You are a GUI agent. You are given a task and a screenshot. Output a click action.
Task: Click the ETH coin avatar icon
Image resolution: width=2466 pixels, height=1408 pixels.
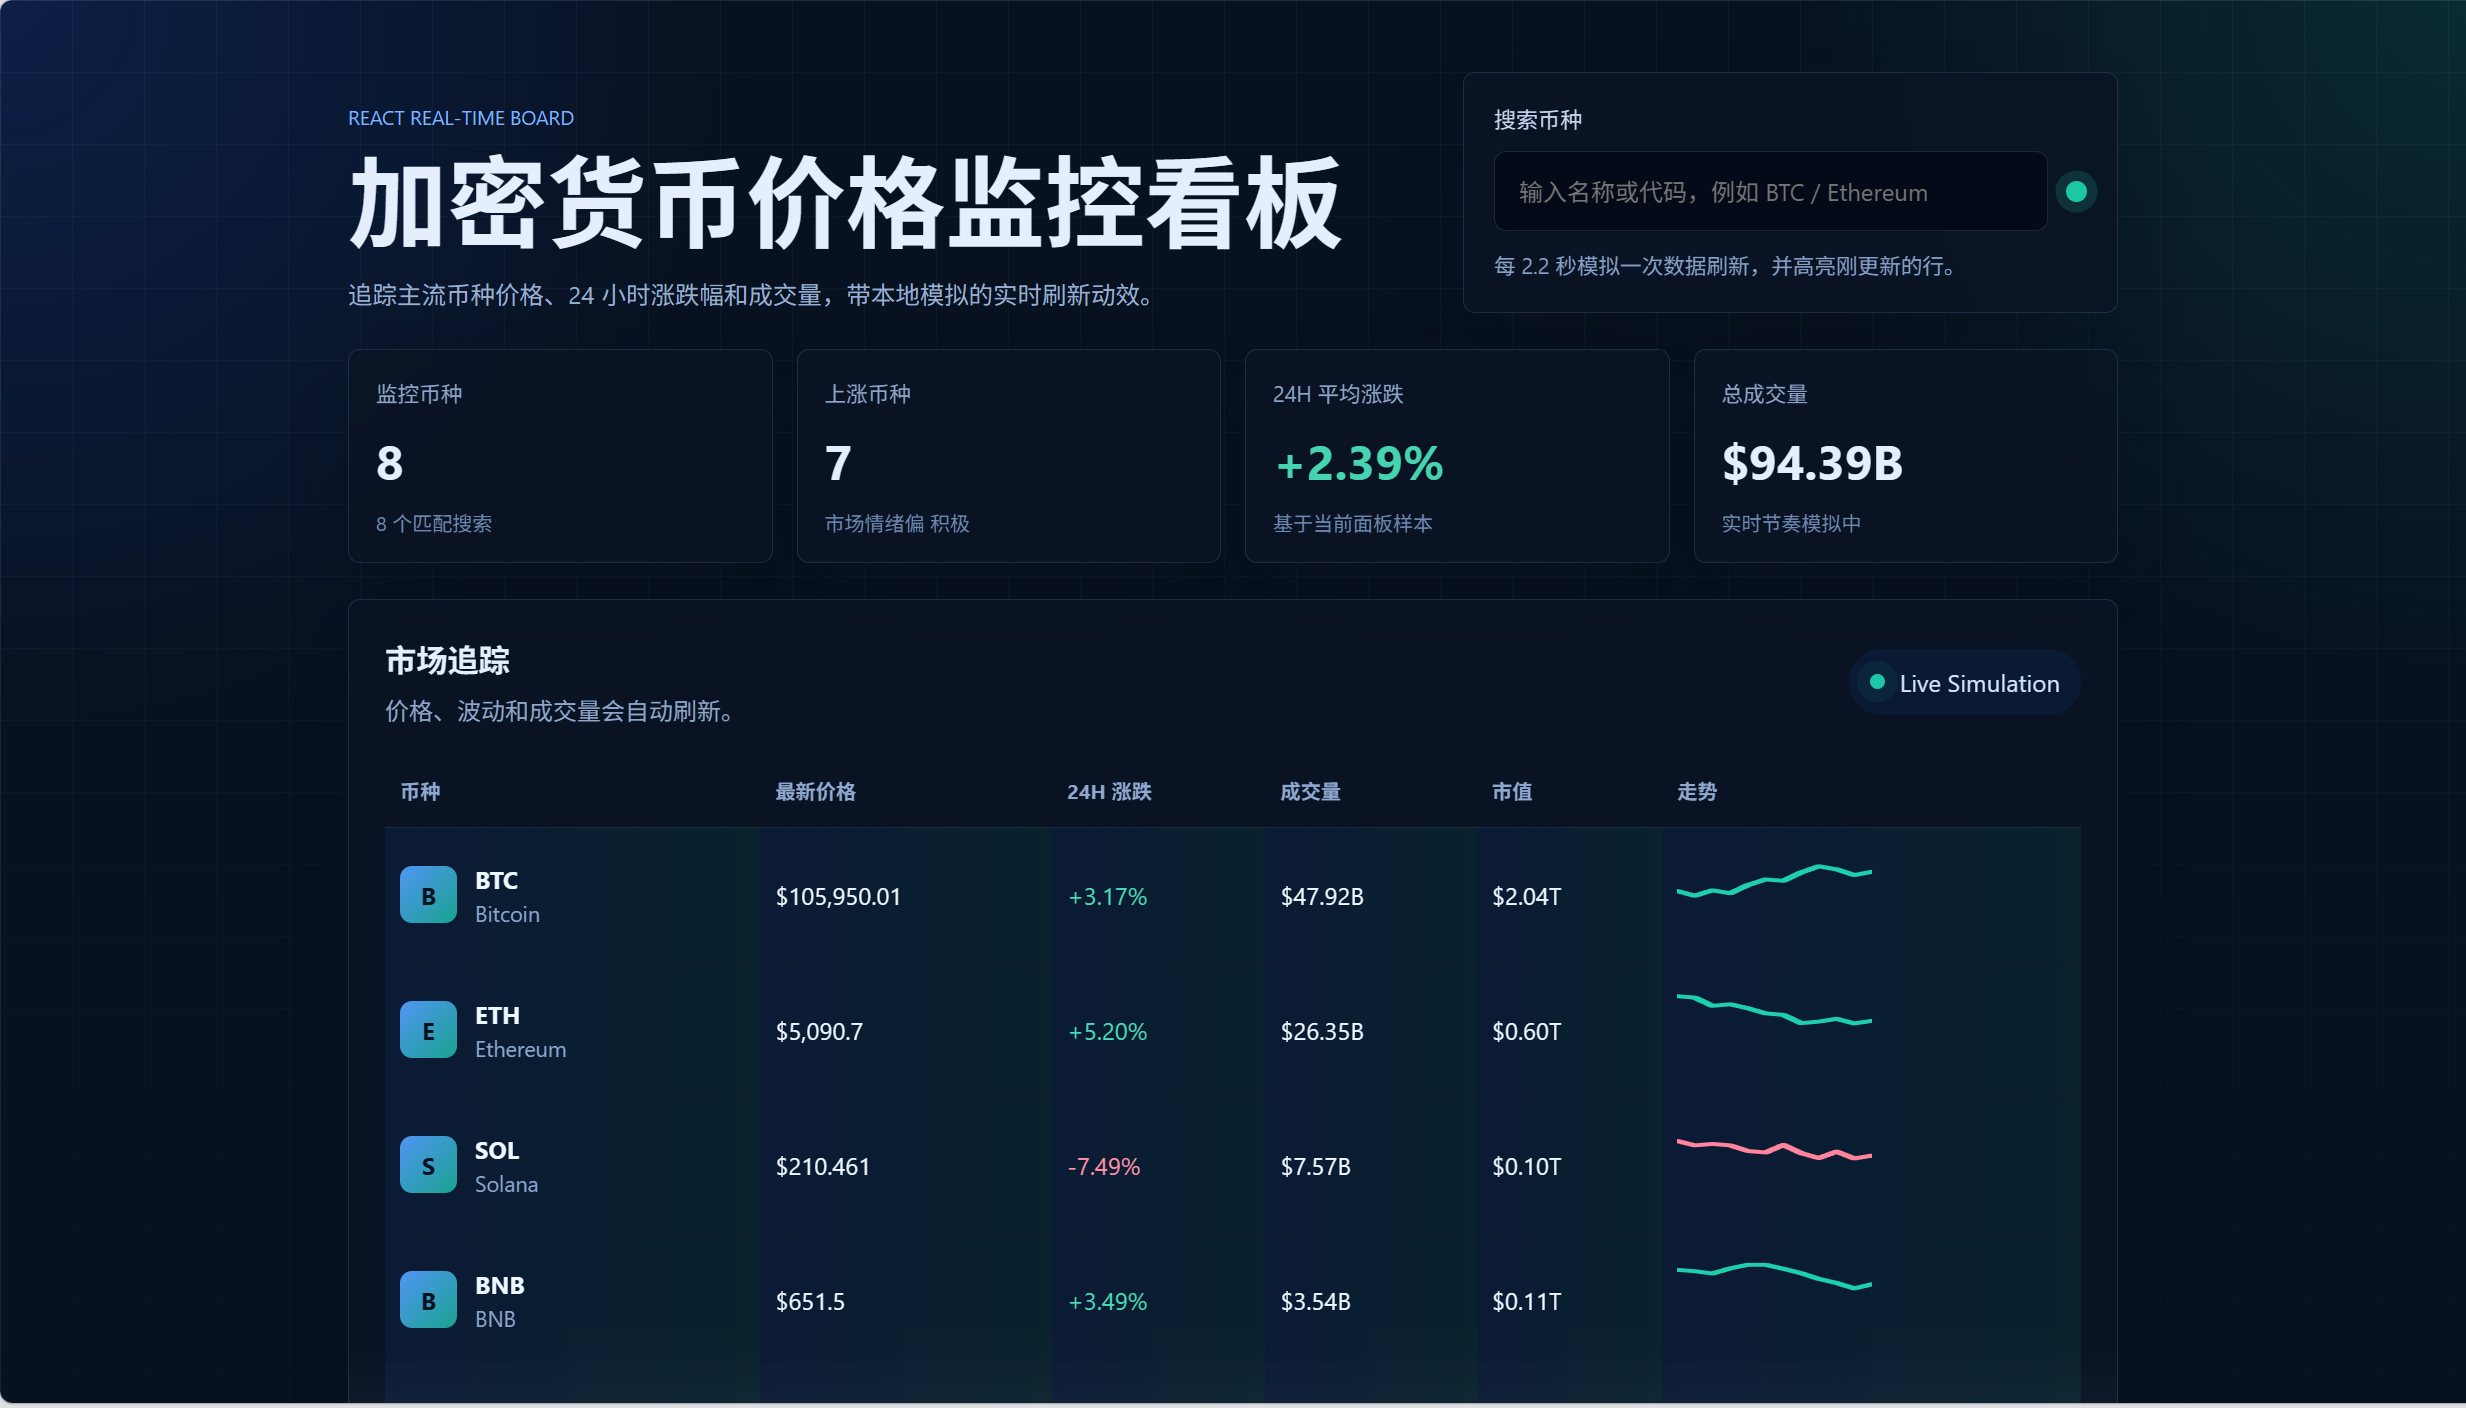pyautogui.click(x=428, y=1030)
